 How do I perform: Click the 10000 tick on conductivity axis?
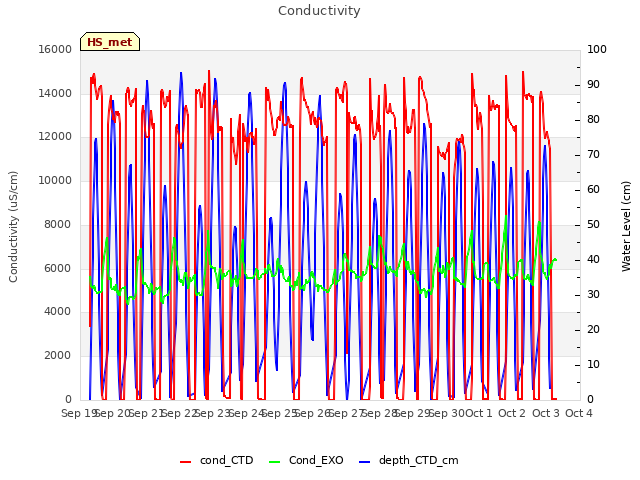pyautogui.click(x=55, y=180)
